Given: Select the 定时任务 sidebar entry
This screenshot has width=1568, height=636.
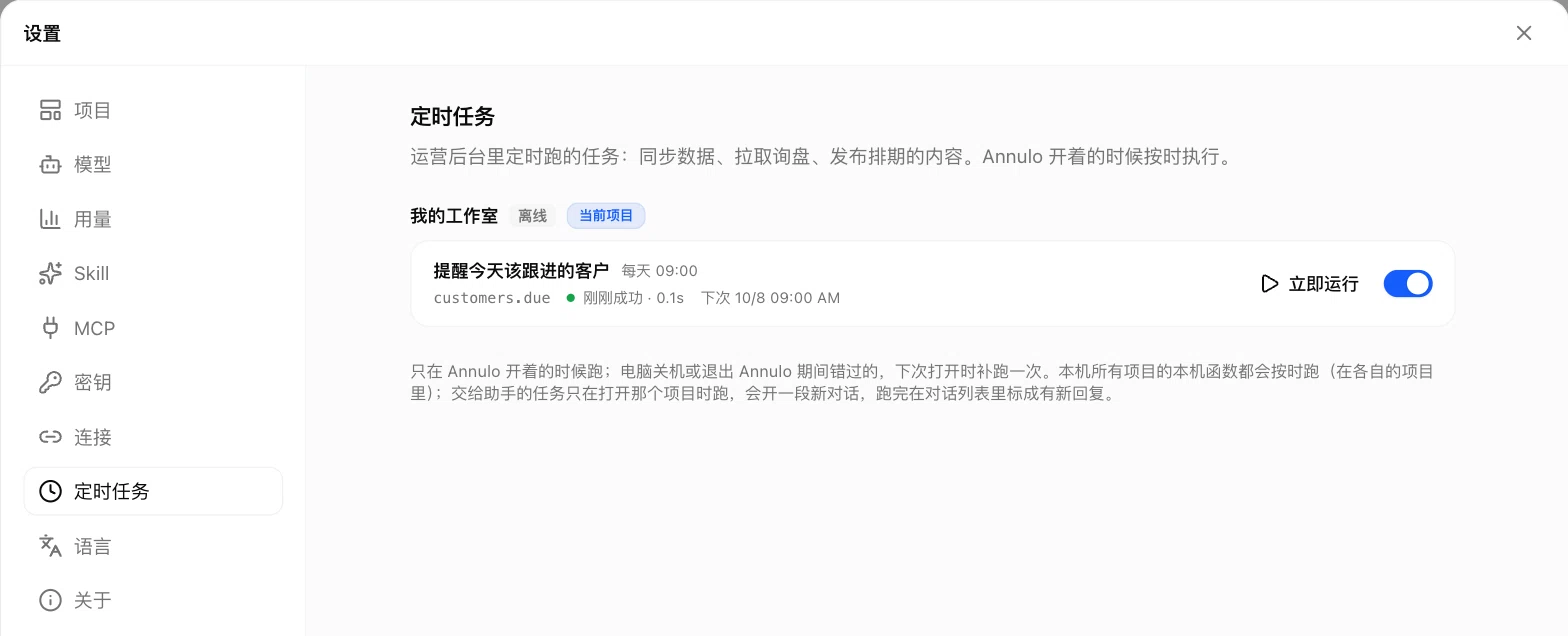Looking at the screenshot, I should click(x=153, y=491).
